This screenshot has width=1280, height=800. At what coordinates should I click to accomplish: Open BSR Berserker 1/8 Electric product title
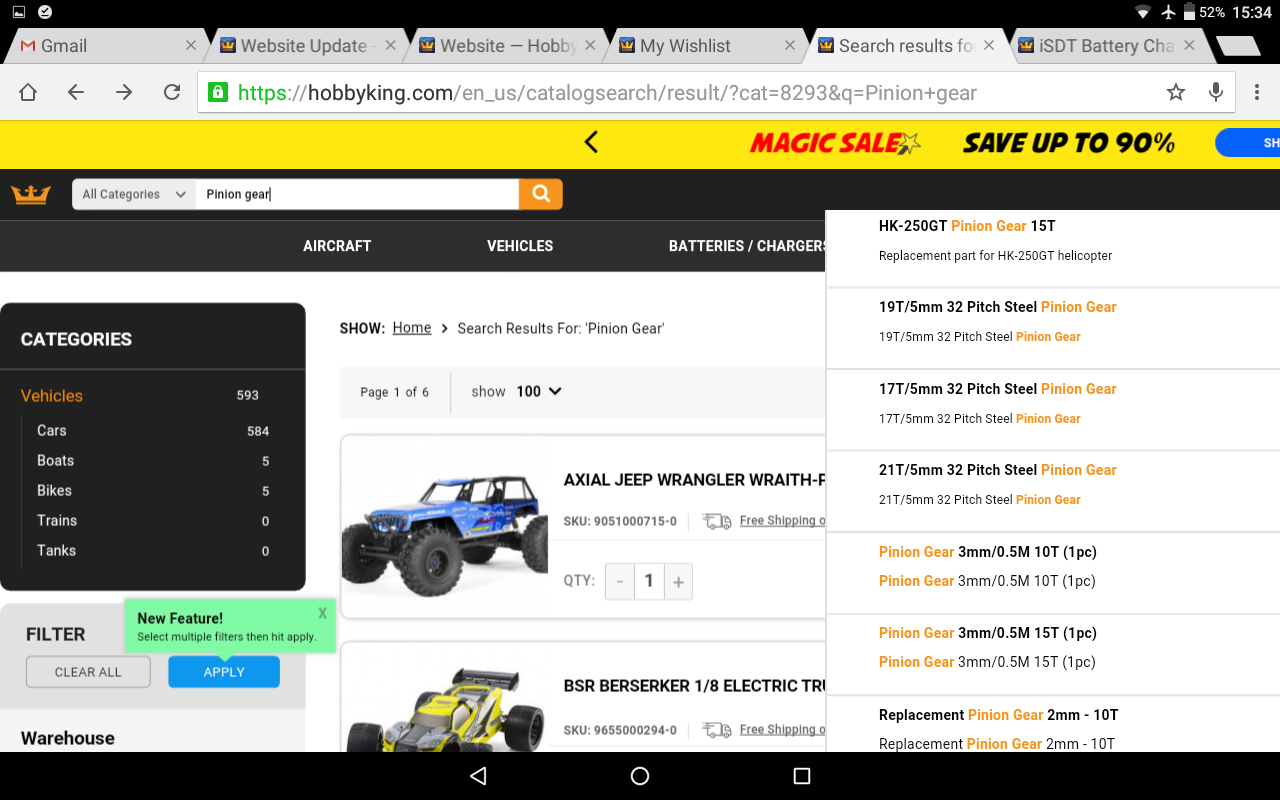pos(695,686)
